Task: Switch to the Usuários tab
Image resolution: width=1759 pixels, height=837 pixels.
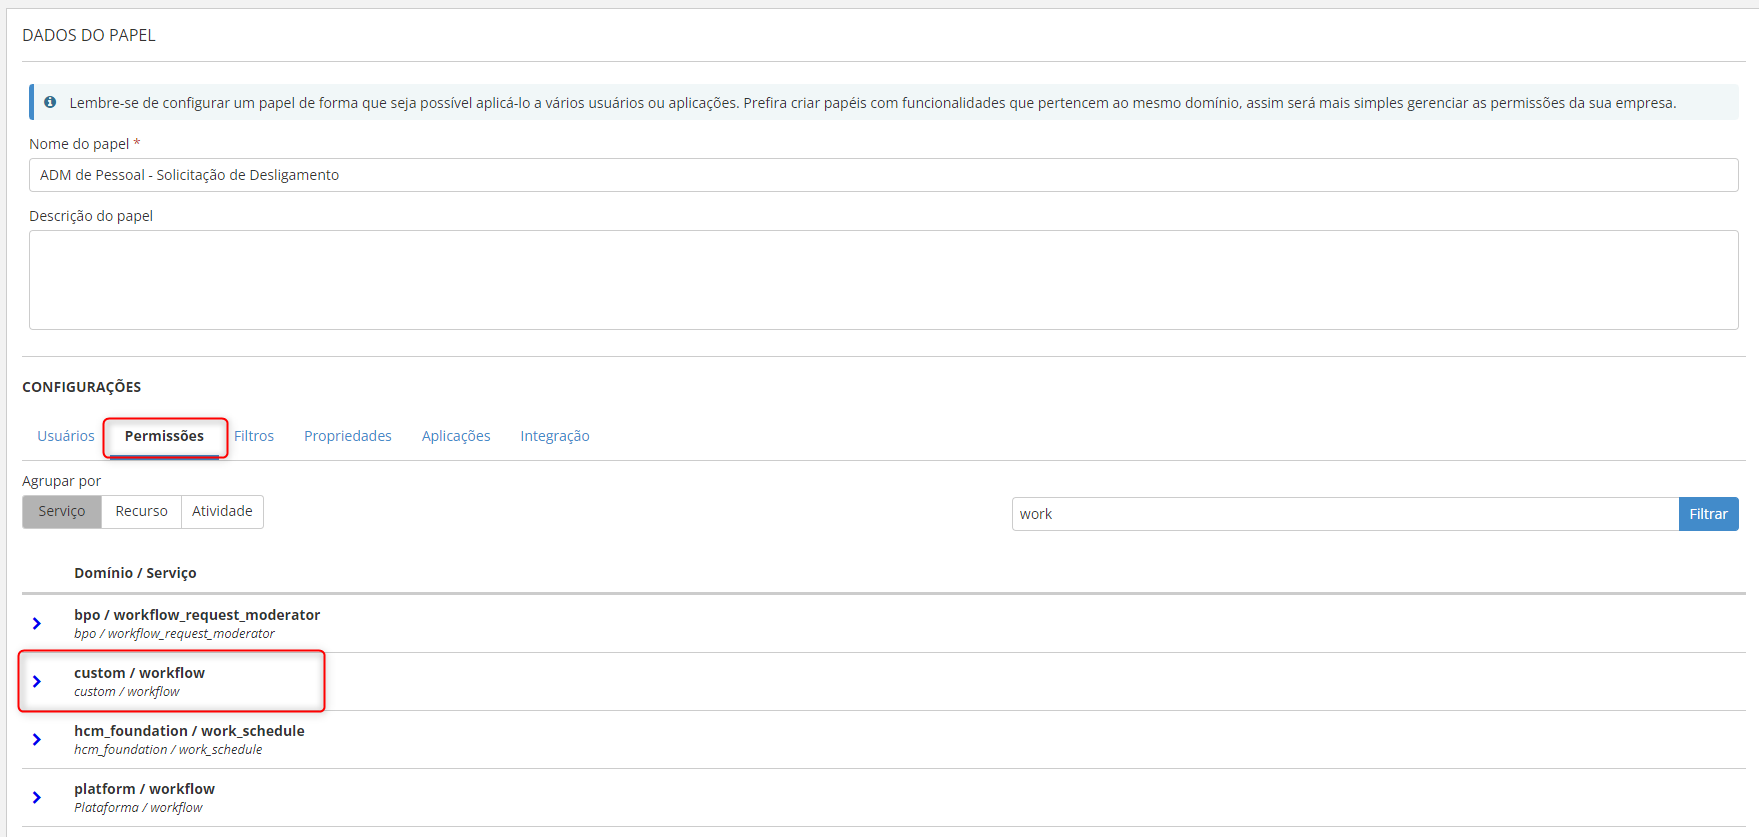Action: pos(66,436)
